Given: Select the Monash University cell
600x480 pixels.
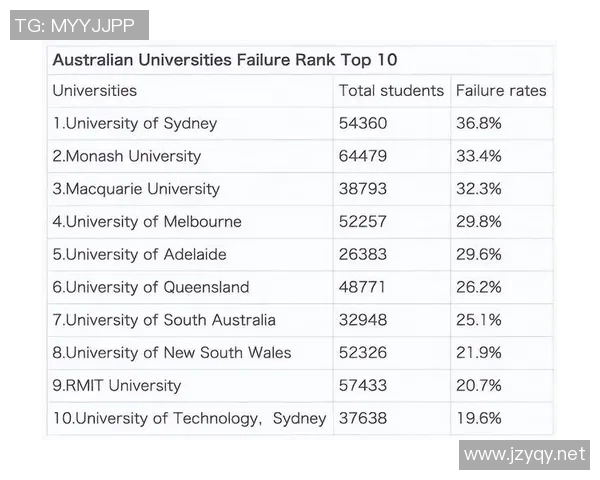Looking at the screenshot, I should [x=127, y=156].
